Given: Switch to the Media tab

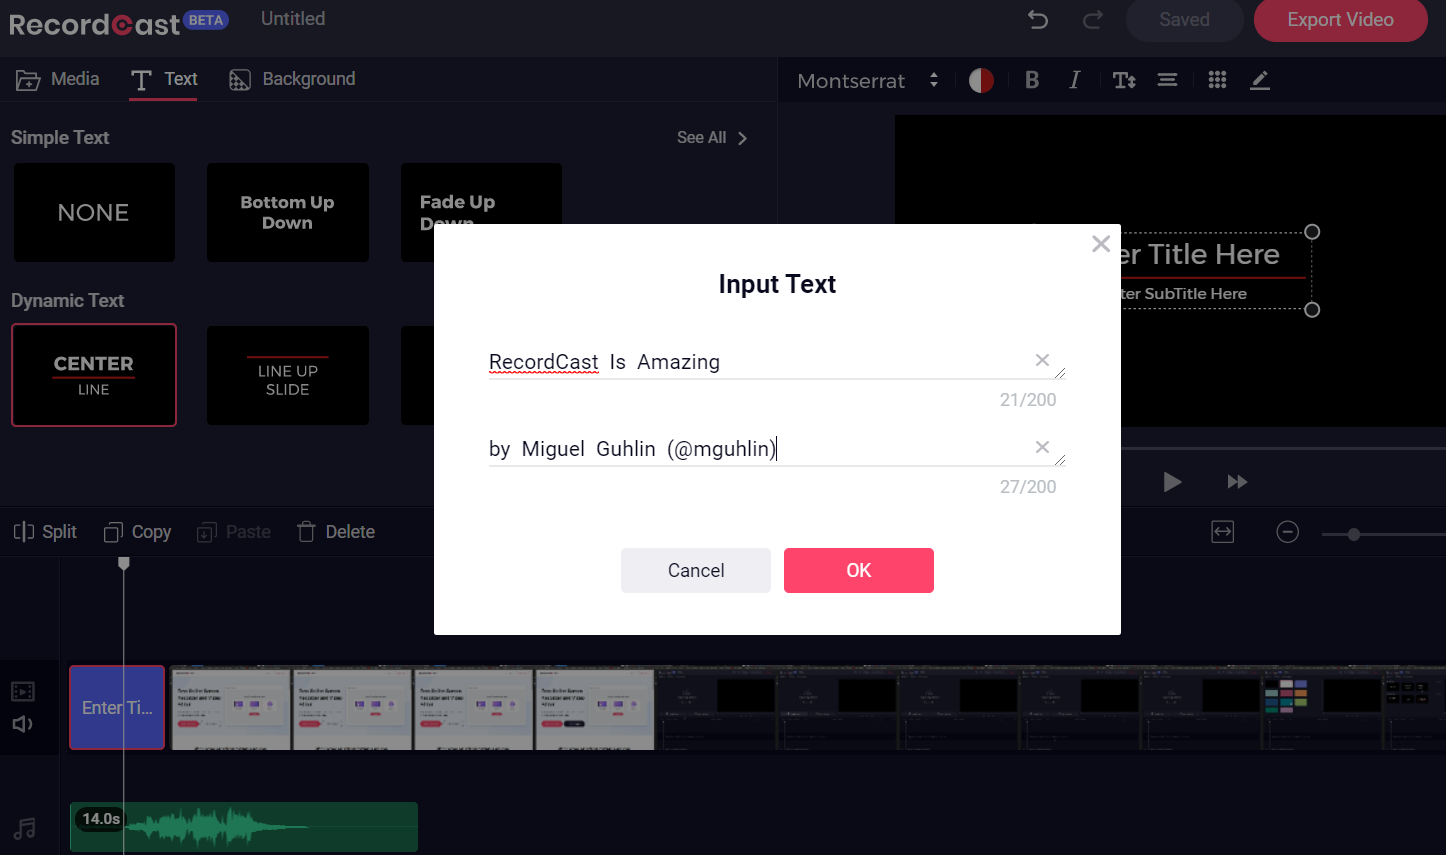Looking at the screenshot, I should tap(58, 79).
